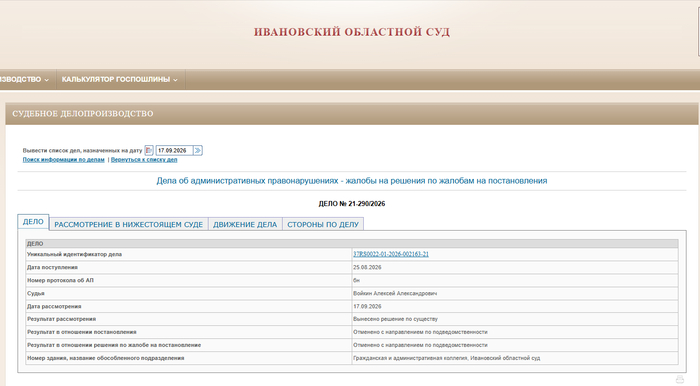
Task: Click the value Вынесено решение по существу
Action: (x=395, y=319)
